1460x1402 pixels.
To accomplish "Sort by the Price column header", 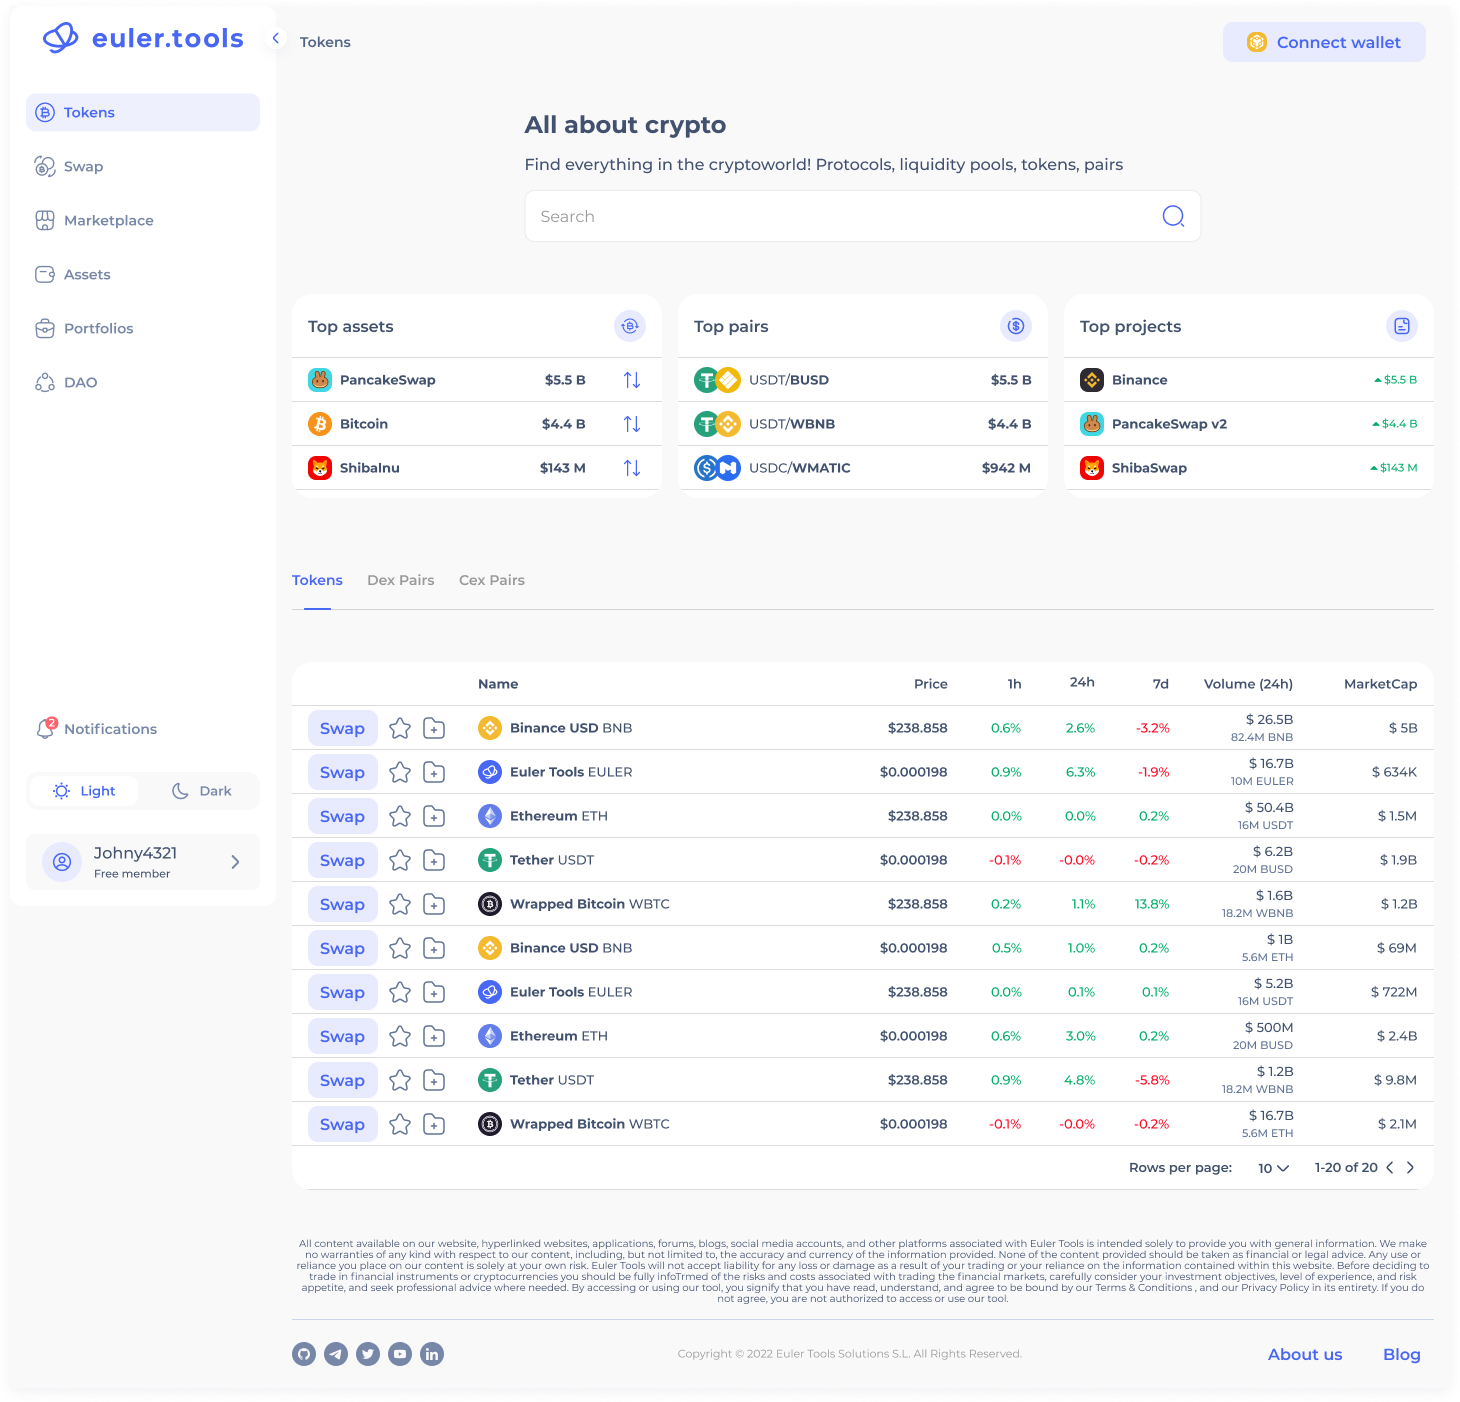I will [930, 684].
